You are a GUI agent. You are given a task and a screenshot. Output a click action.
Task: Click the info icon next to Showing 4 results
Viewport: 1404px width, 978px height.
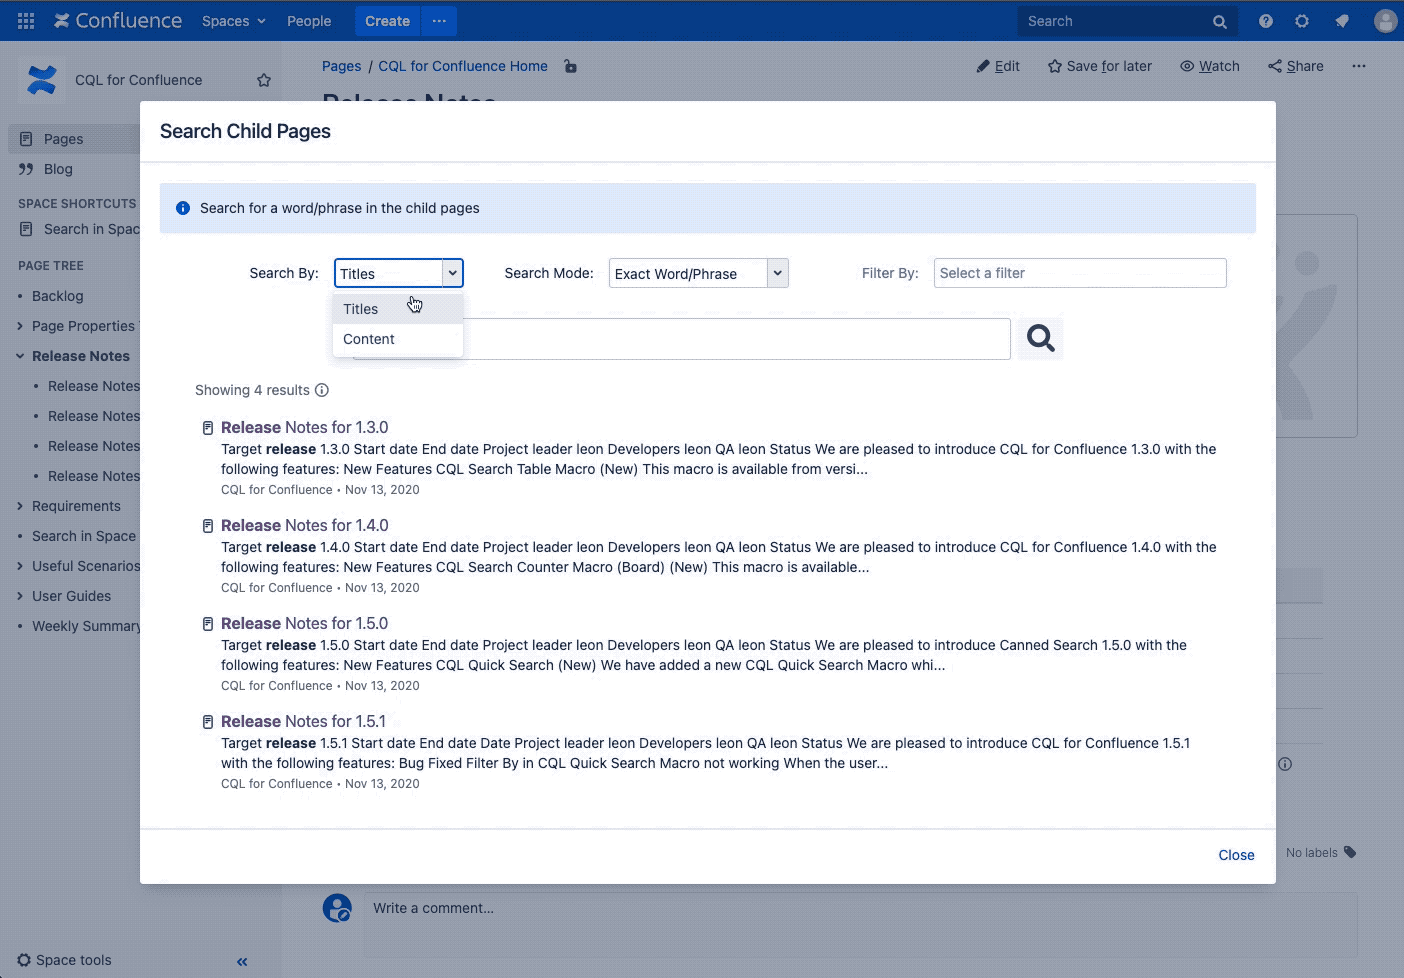coord(322,390)
